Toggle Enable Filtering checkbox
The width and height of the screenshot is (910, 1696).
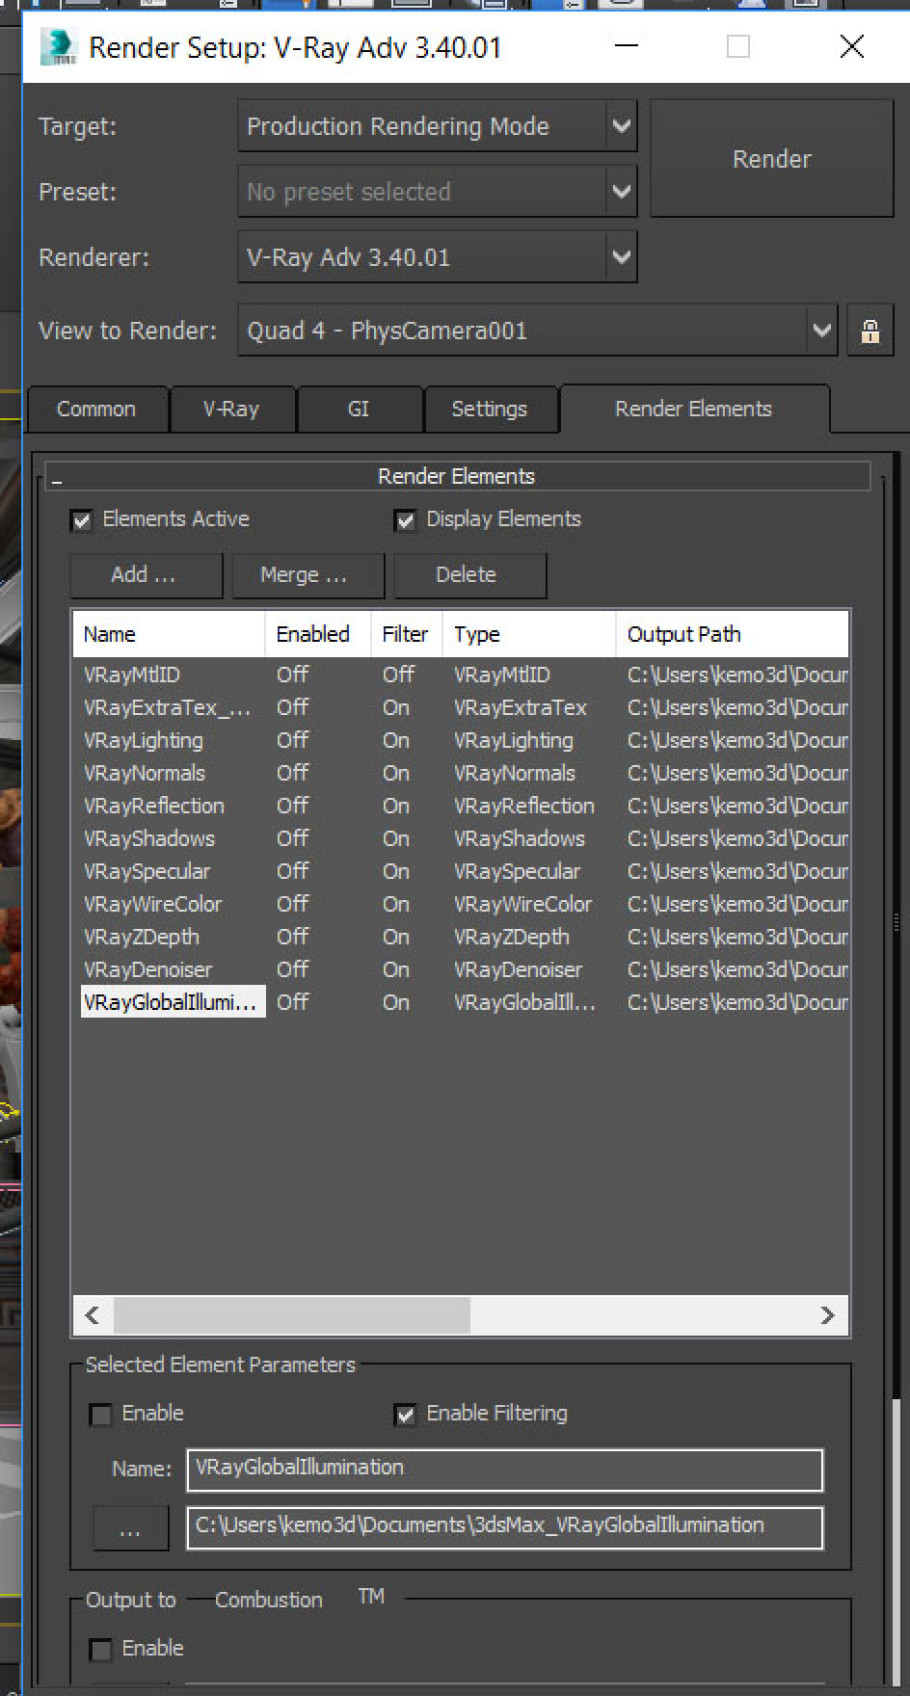point(405,1414)
